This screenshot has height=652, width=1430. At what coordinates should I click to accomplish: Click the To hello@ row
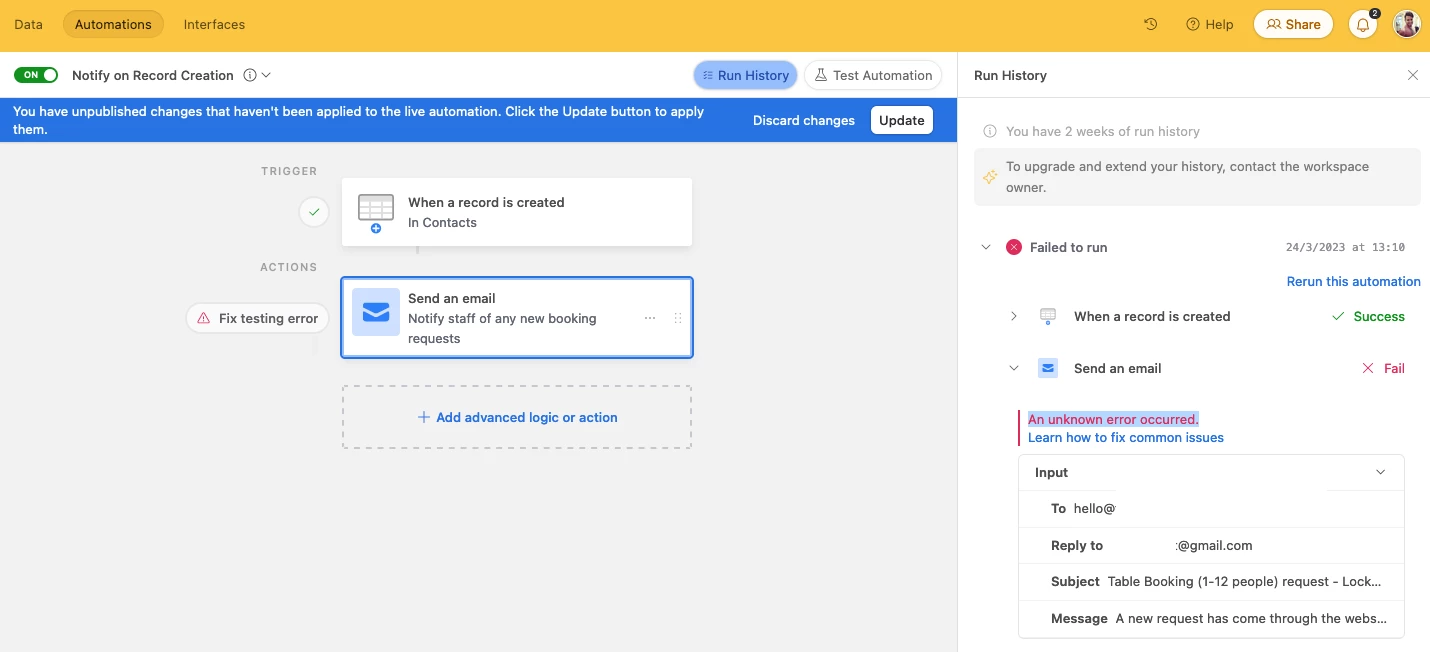pyautogui.click(x=1211, y=508)
